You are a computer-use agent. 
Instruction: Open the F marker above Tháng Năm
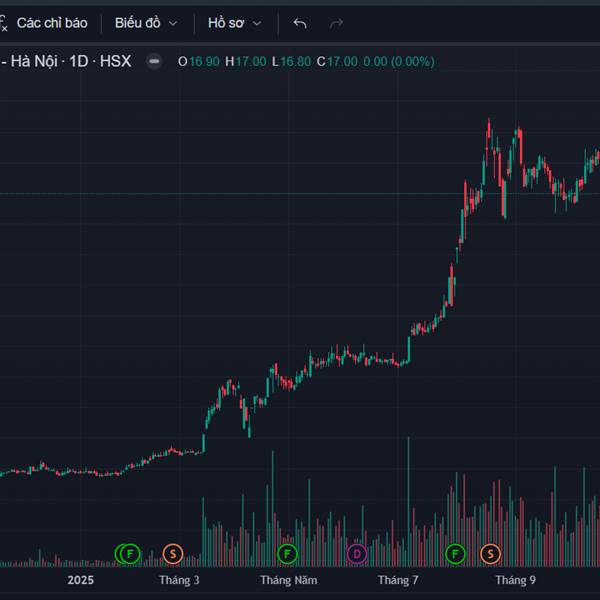[287, 553]
